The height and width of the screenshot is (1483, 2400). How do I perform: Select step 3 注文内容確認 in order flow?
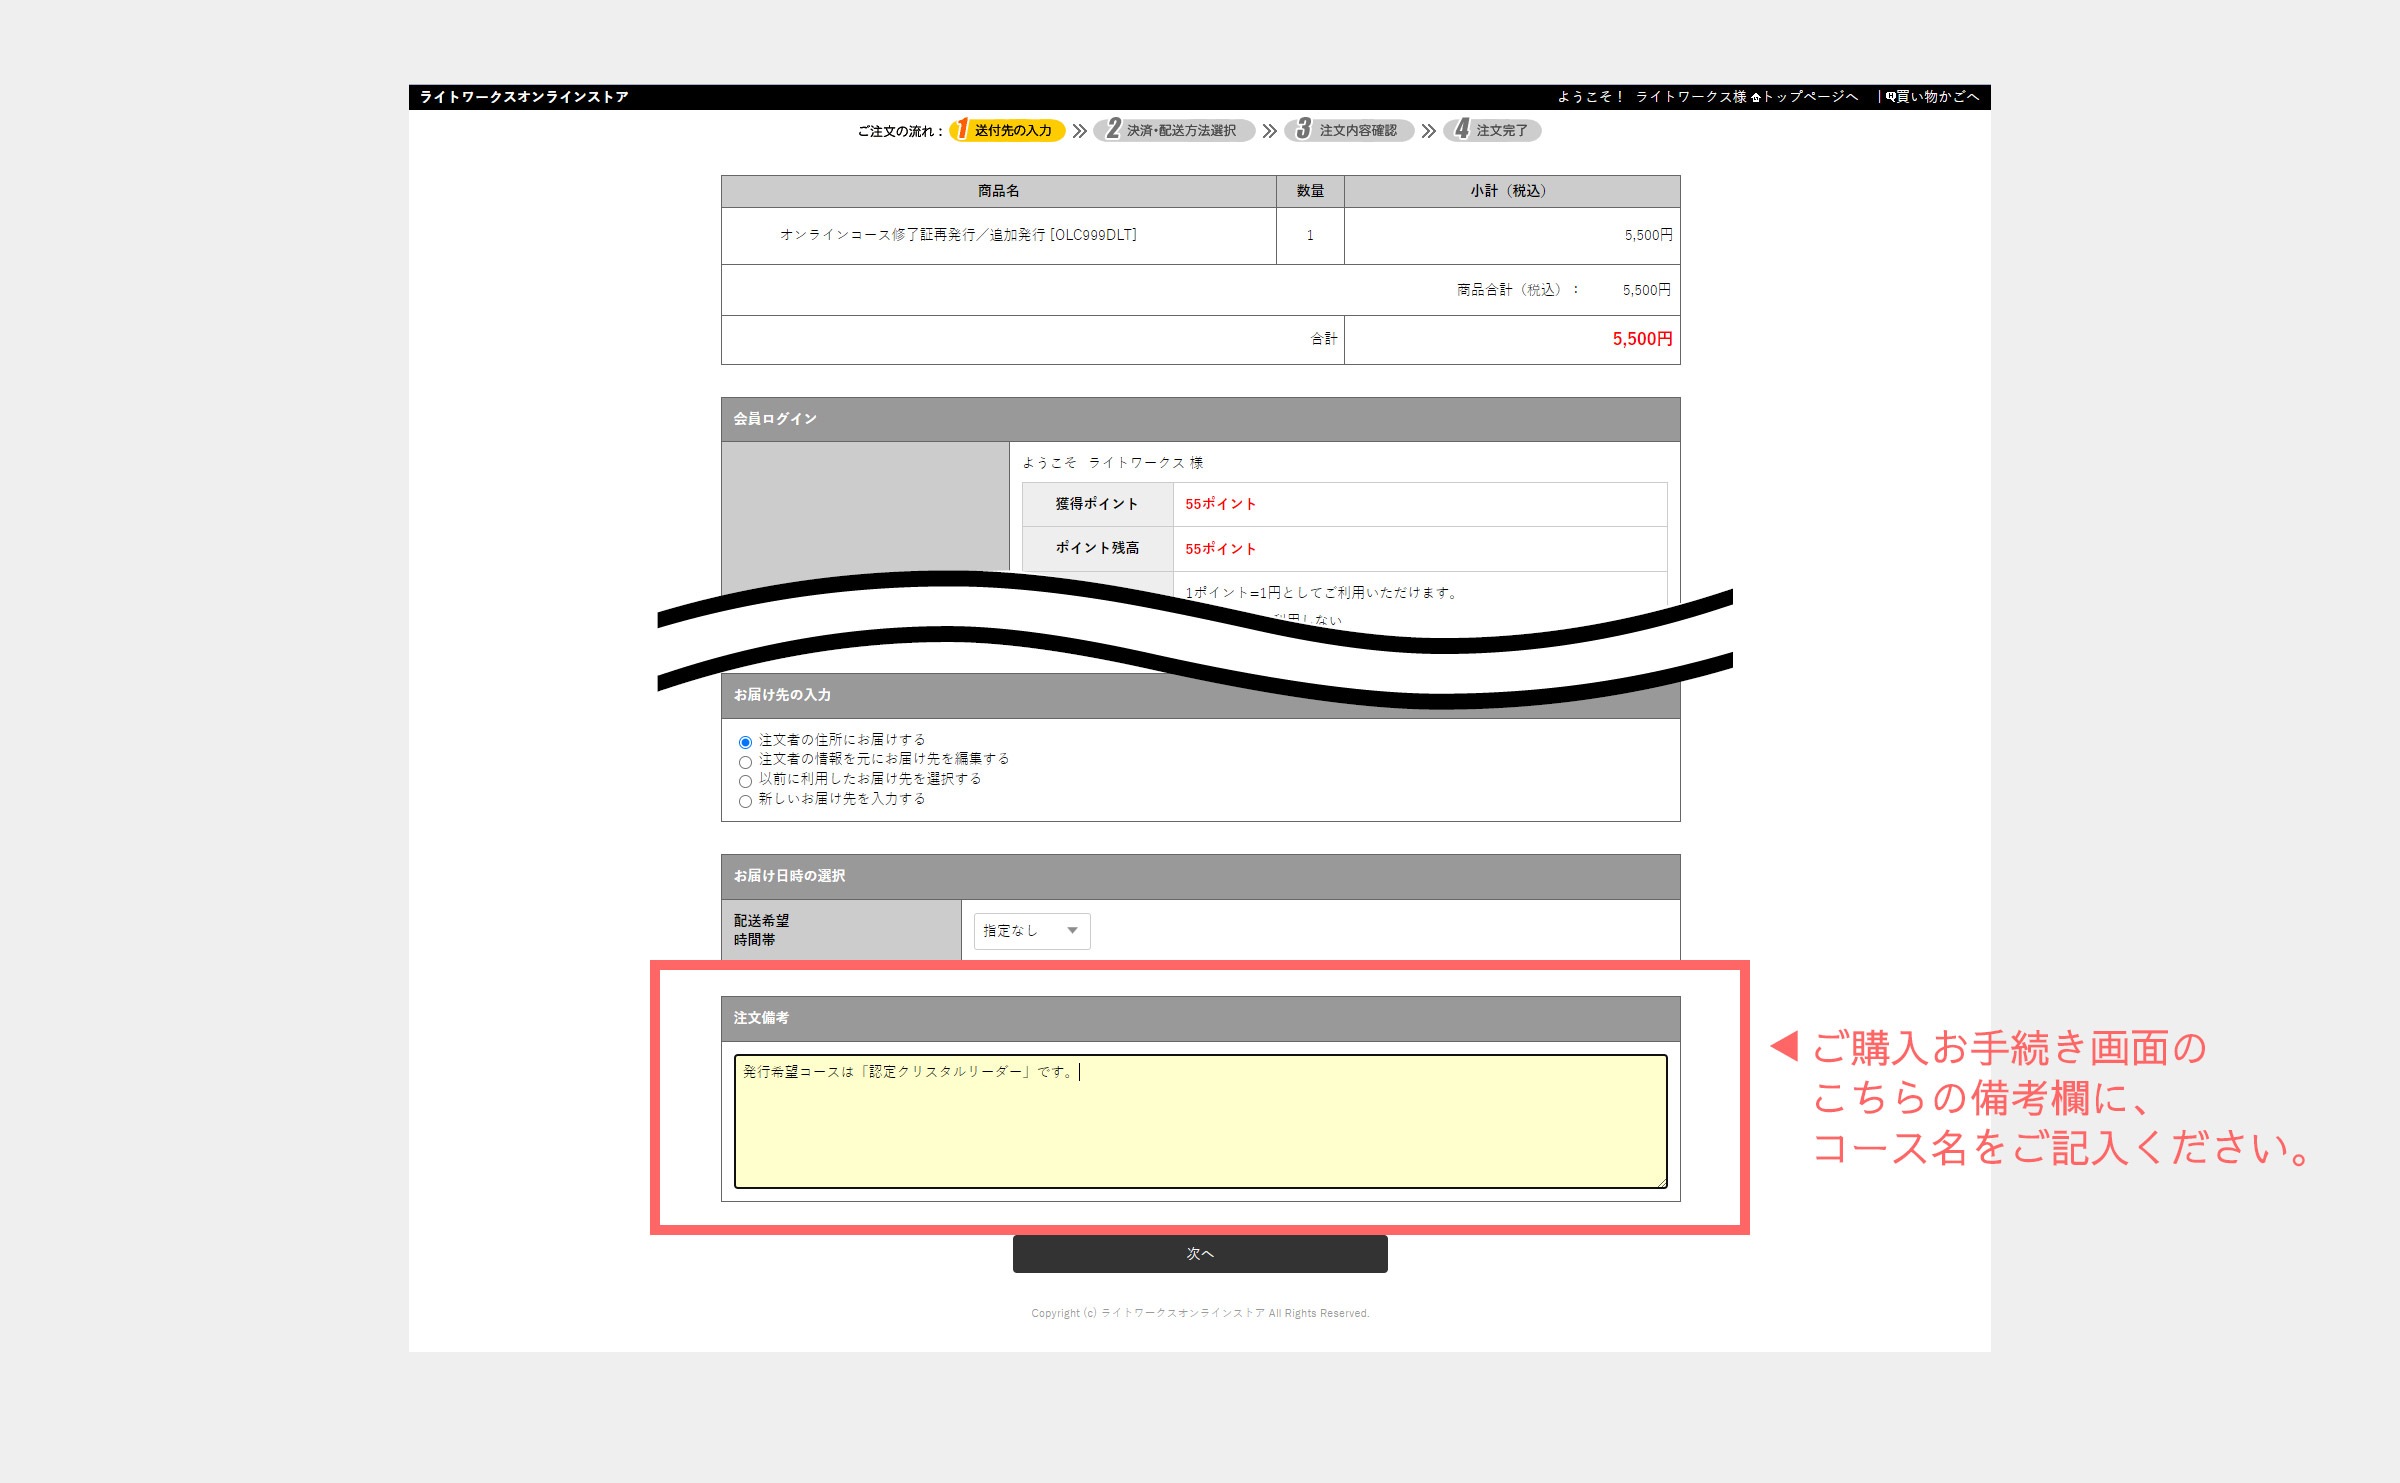coord(1349,130)
